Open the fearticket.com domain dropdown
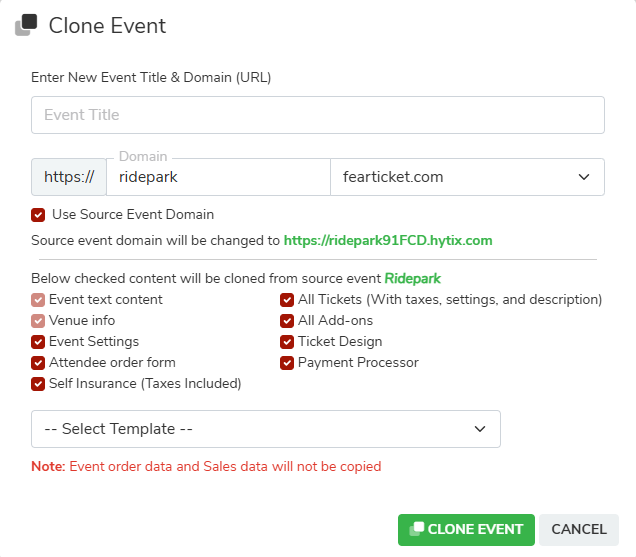Screen dimensions: 636x557 click(467, 177)
